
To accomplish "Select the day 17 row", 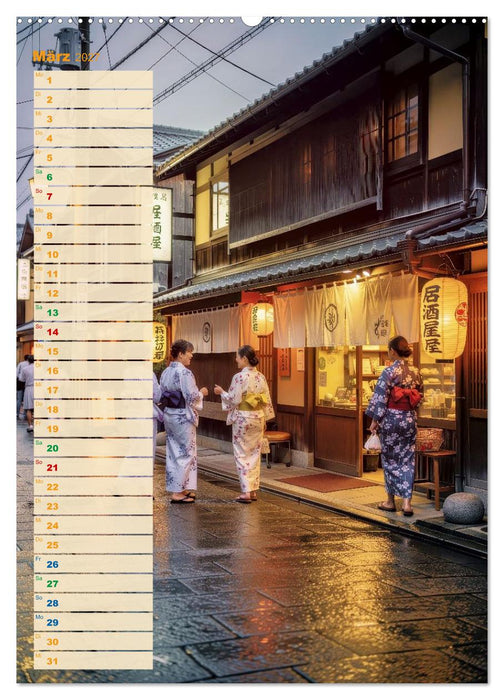I will point(93,390).
